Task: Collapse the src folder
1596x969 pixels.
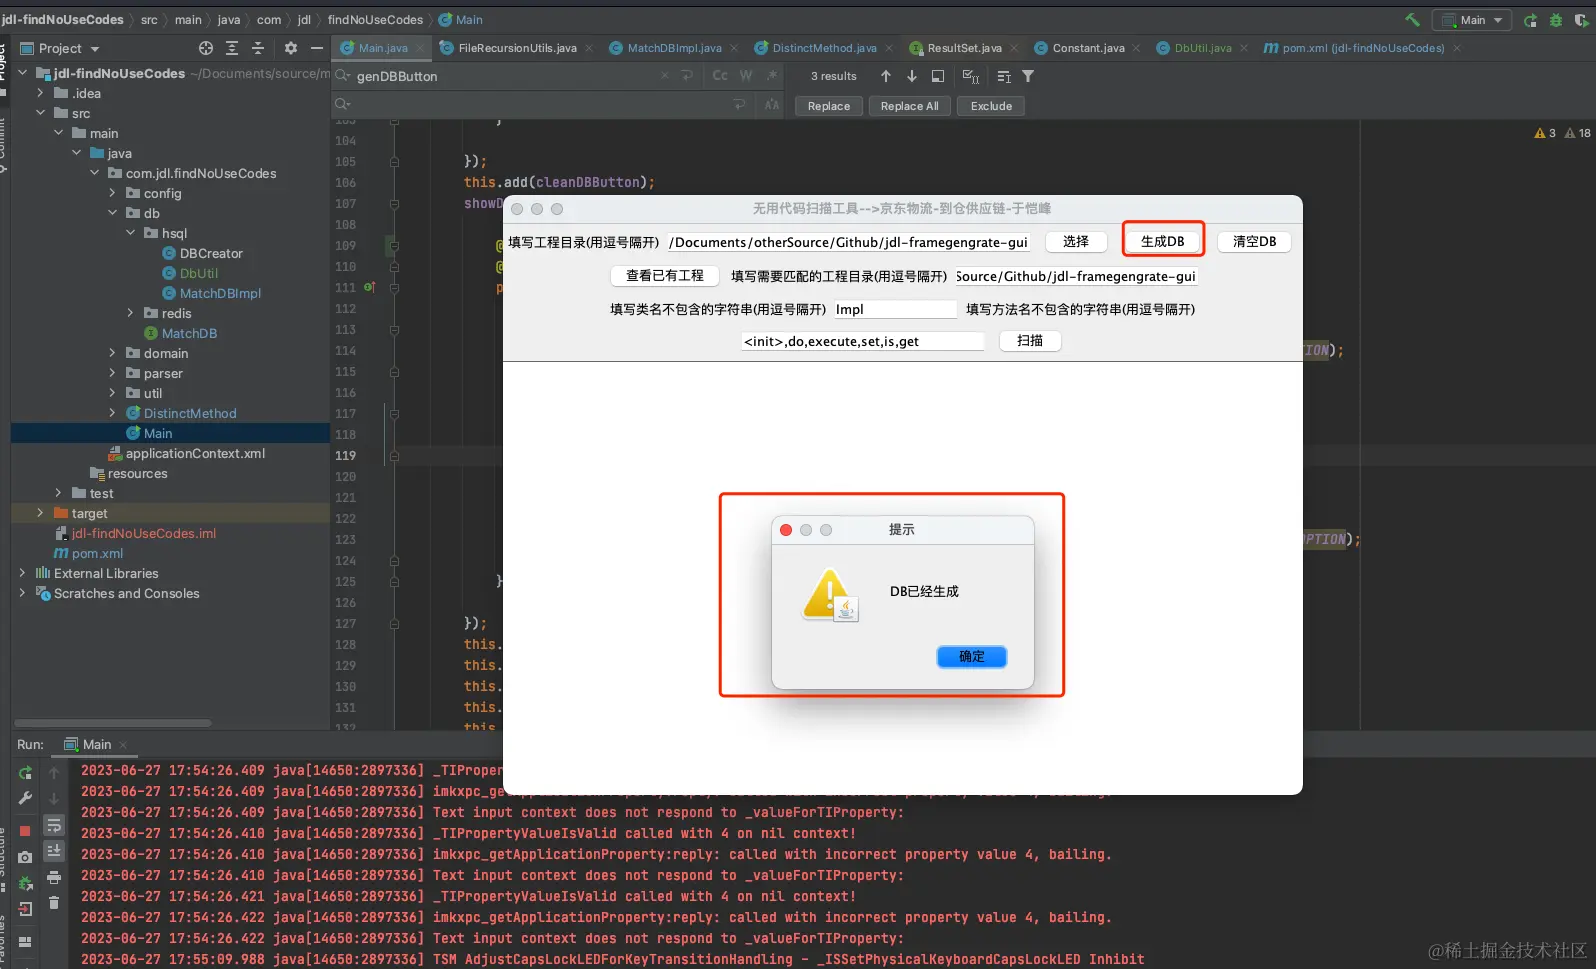Action: (40, 113)
